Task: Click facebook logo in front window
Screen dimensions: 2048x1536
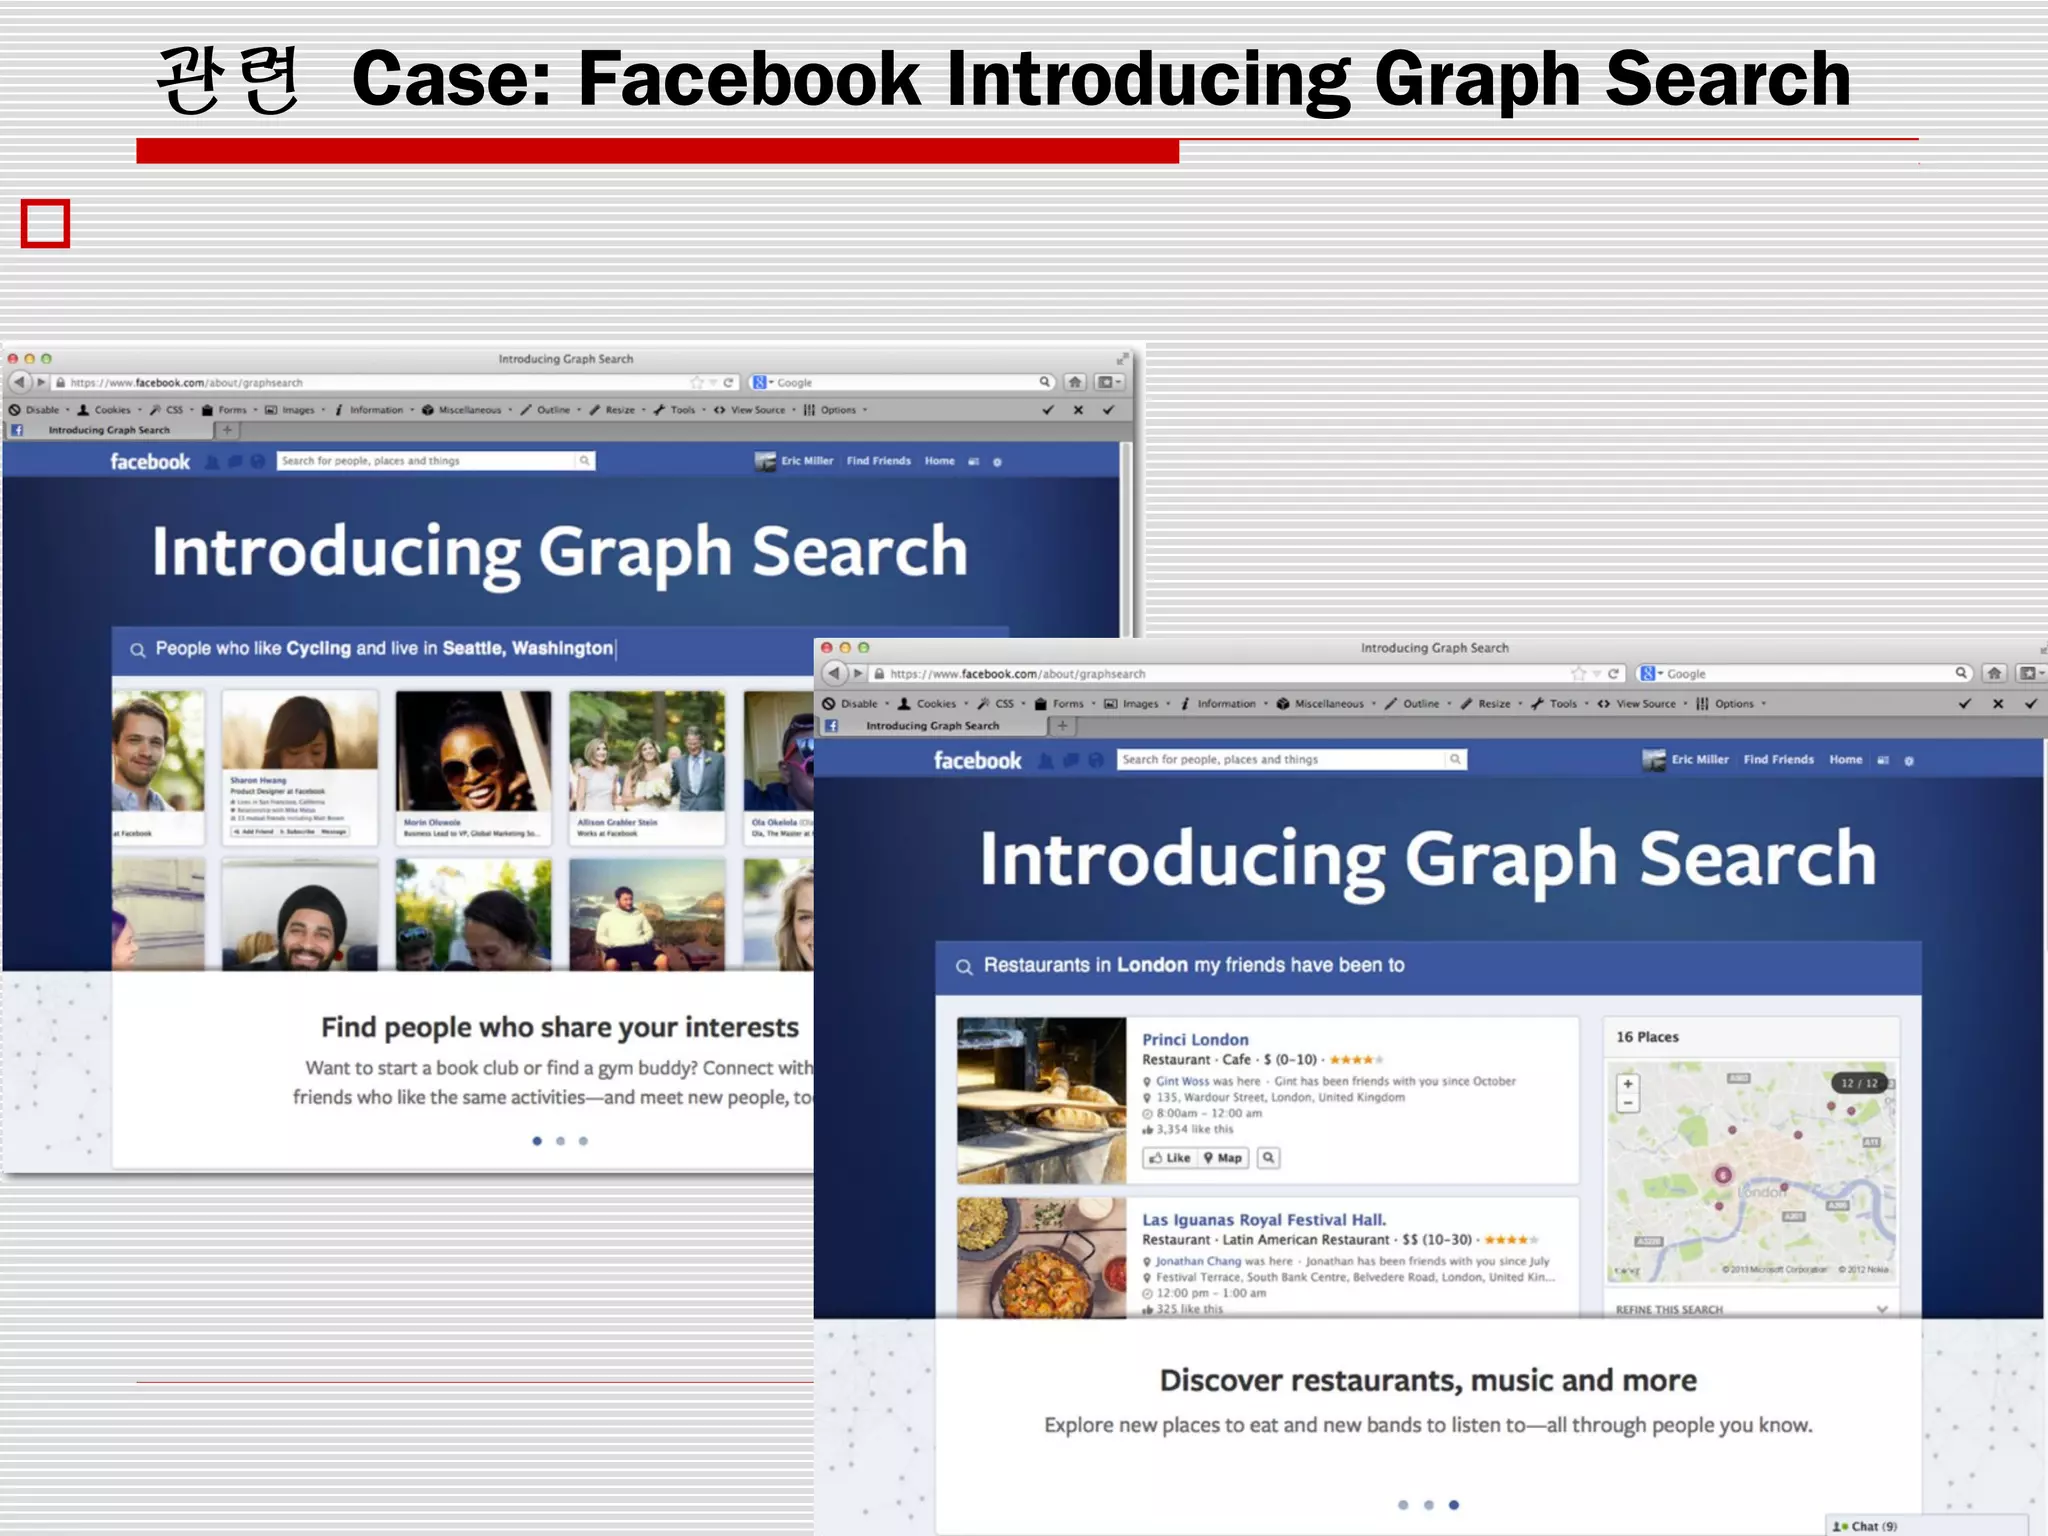Action: pyautogui.click(x=977, y=760)
